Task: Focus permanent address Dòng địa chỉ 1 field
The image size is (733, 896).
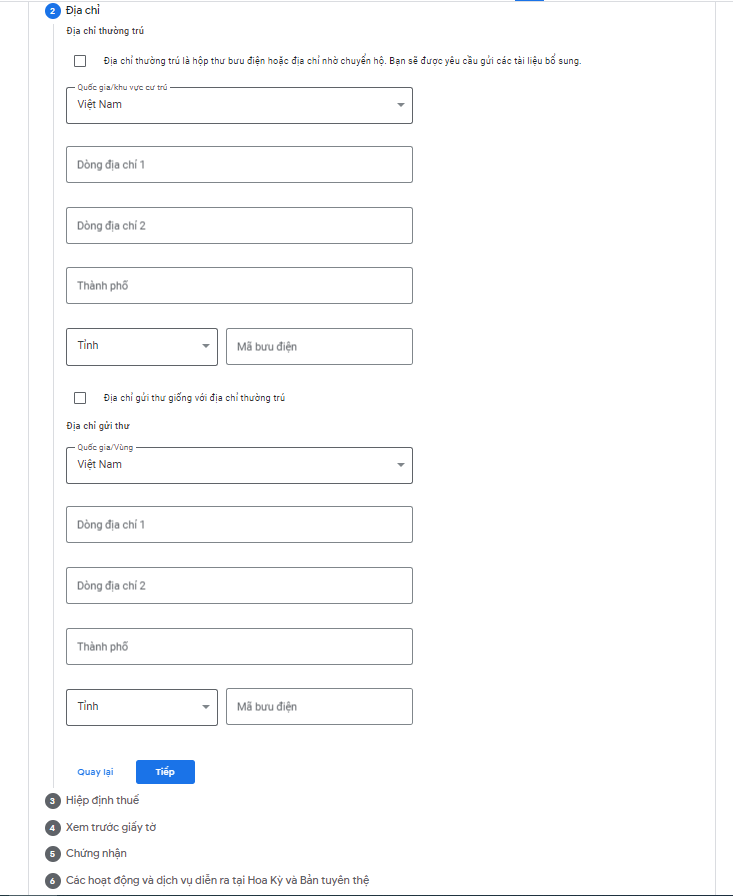Action: coord(239,165)
